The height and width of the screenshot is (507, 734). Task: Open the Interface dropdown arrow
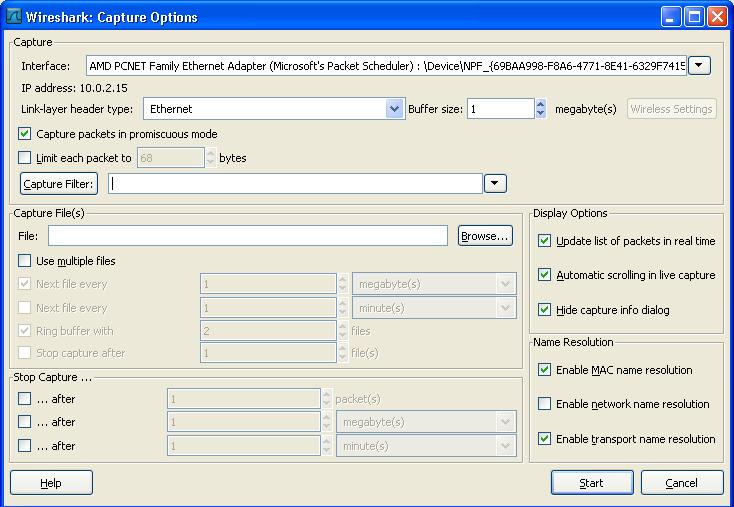pos(699,66)
